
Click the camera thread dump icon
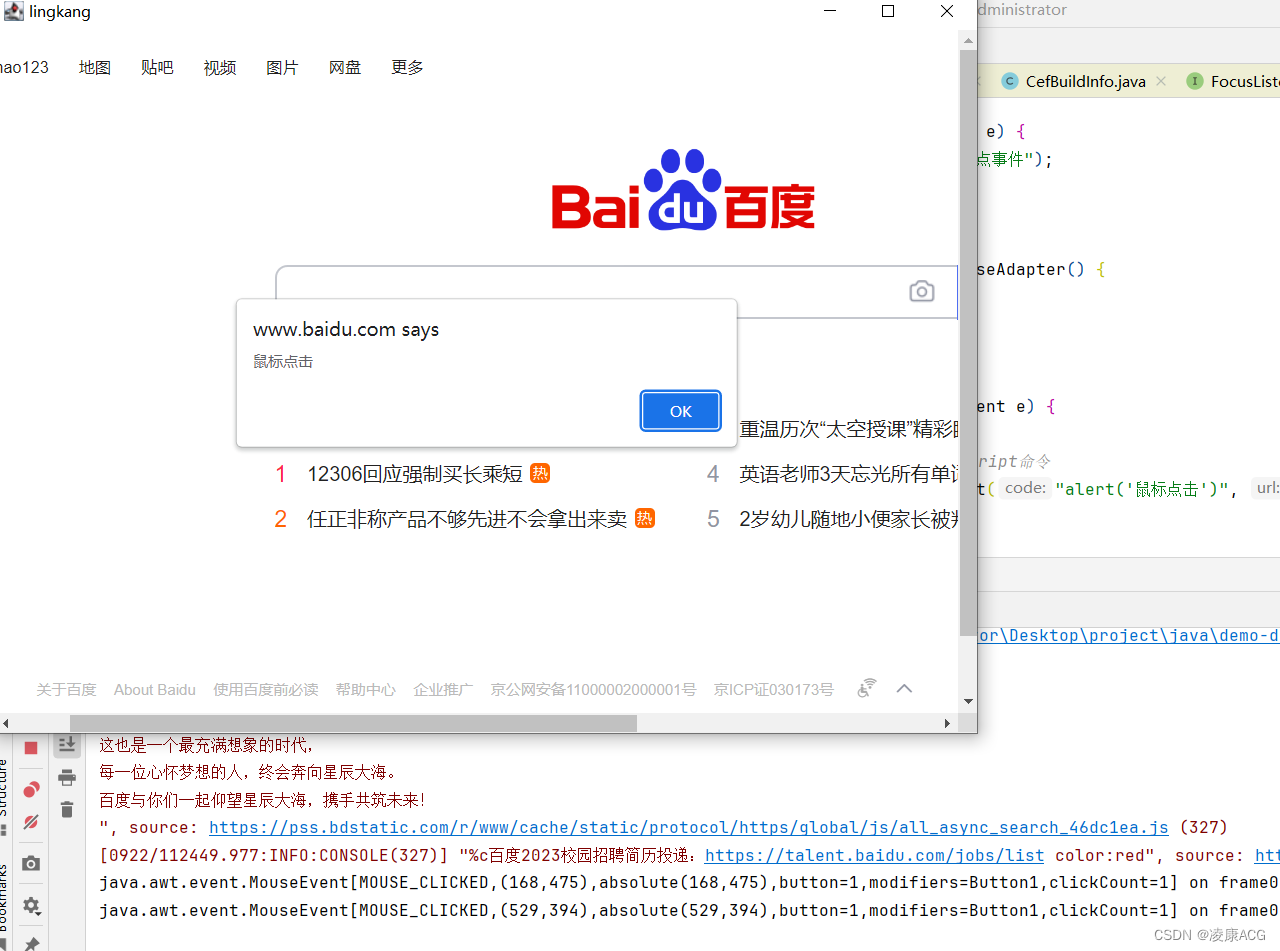point(31,863)
